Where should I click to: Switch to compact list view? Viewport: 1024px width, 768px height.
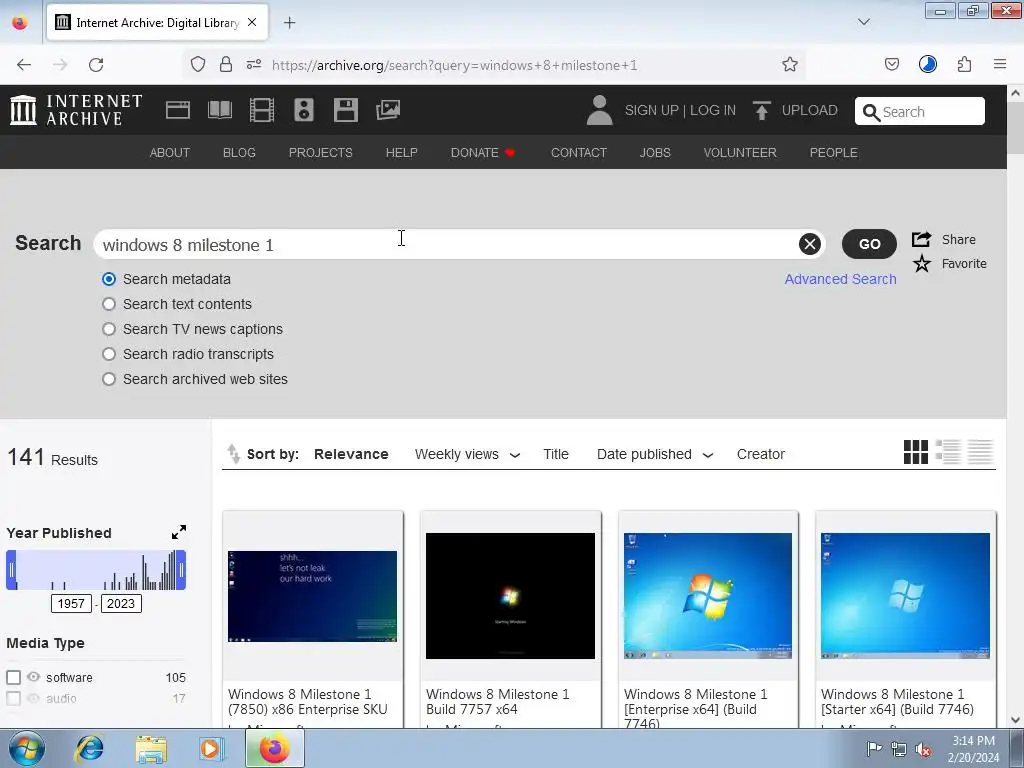pyautogui.click(x=980, y=452)
